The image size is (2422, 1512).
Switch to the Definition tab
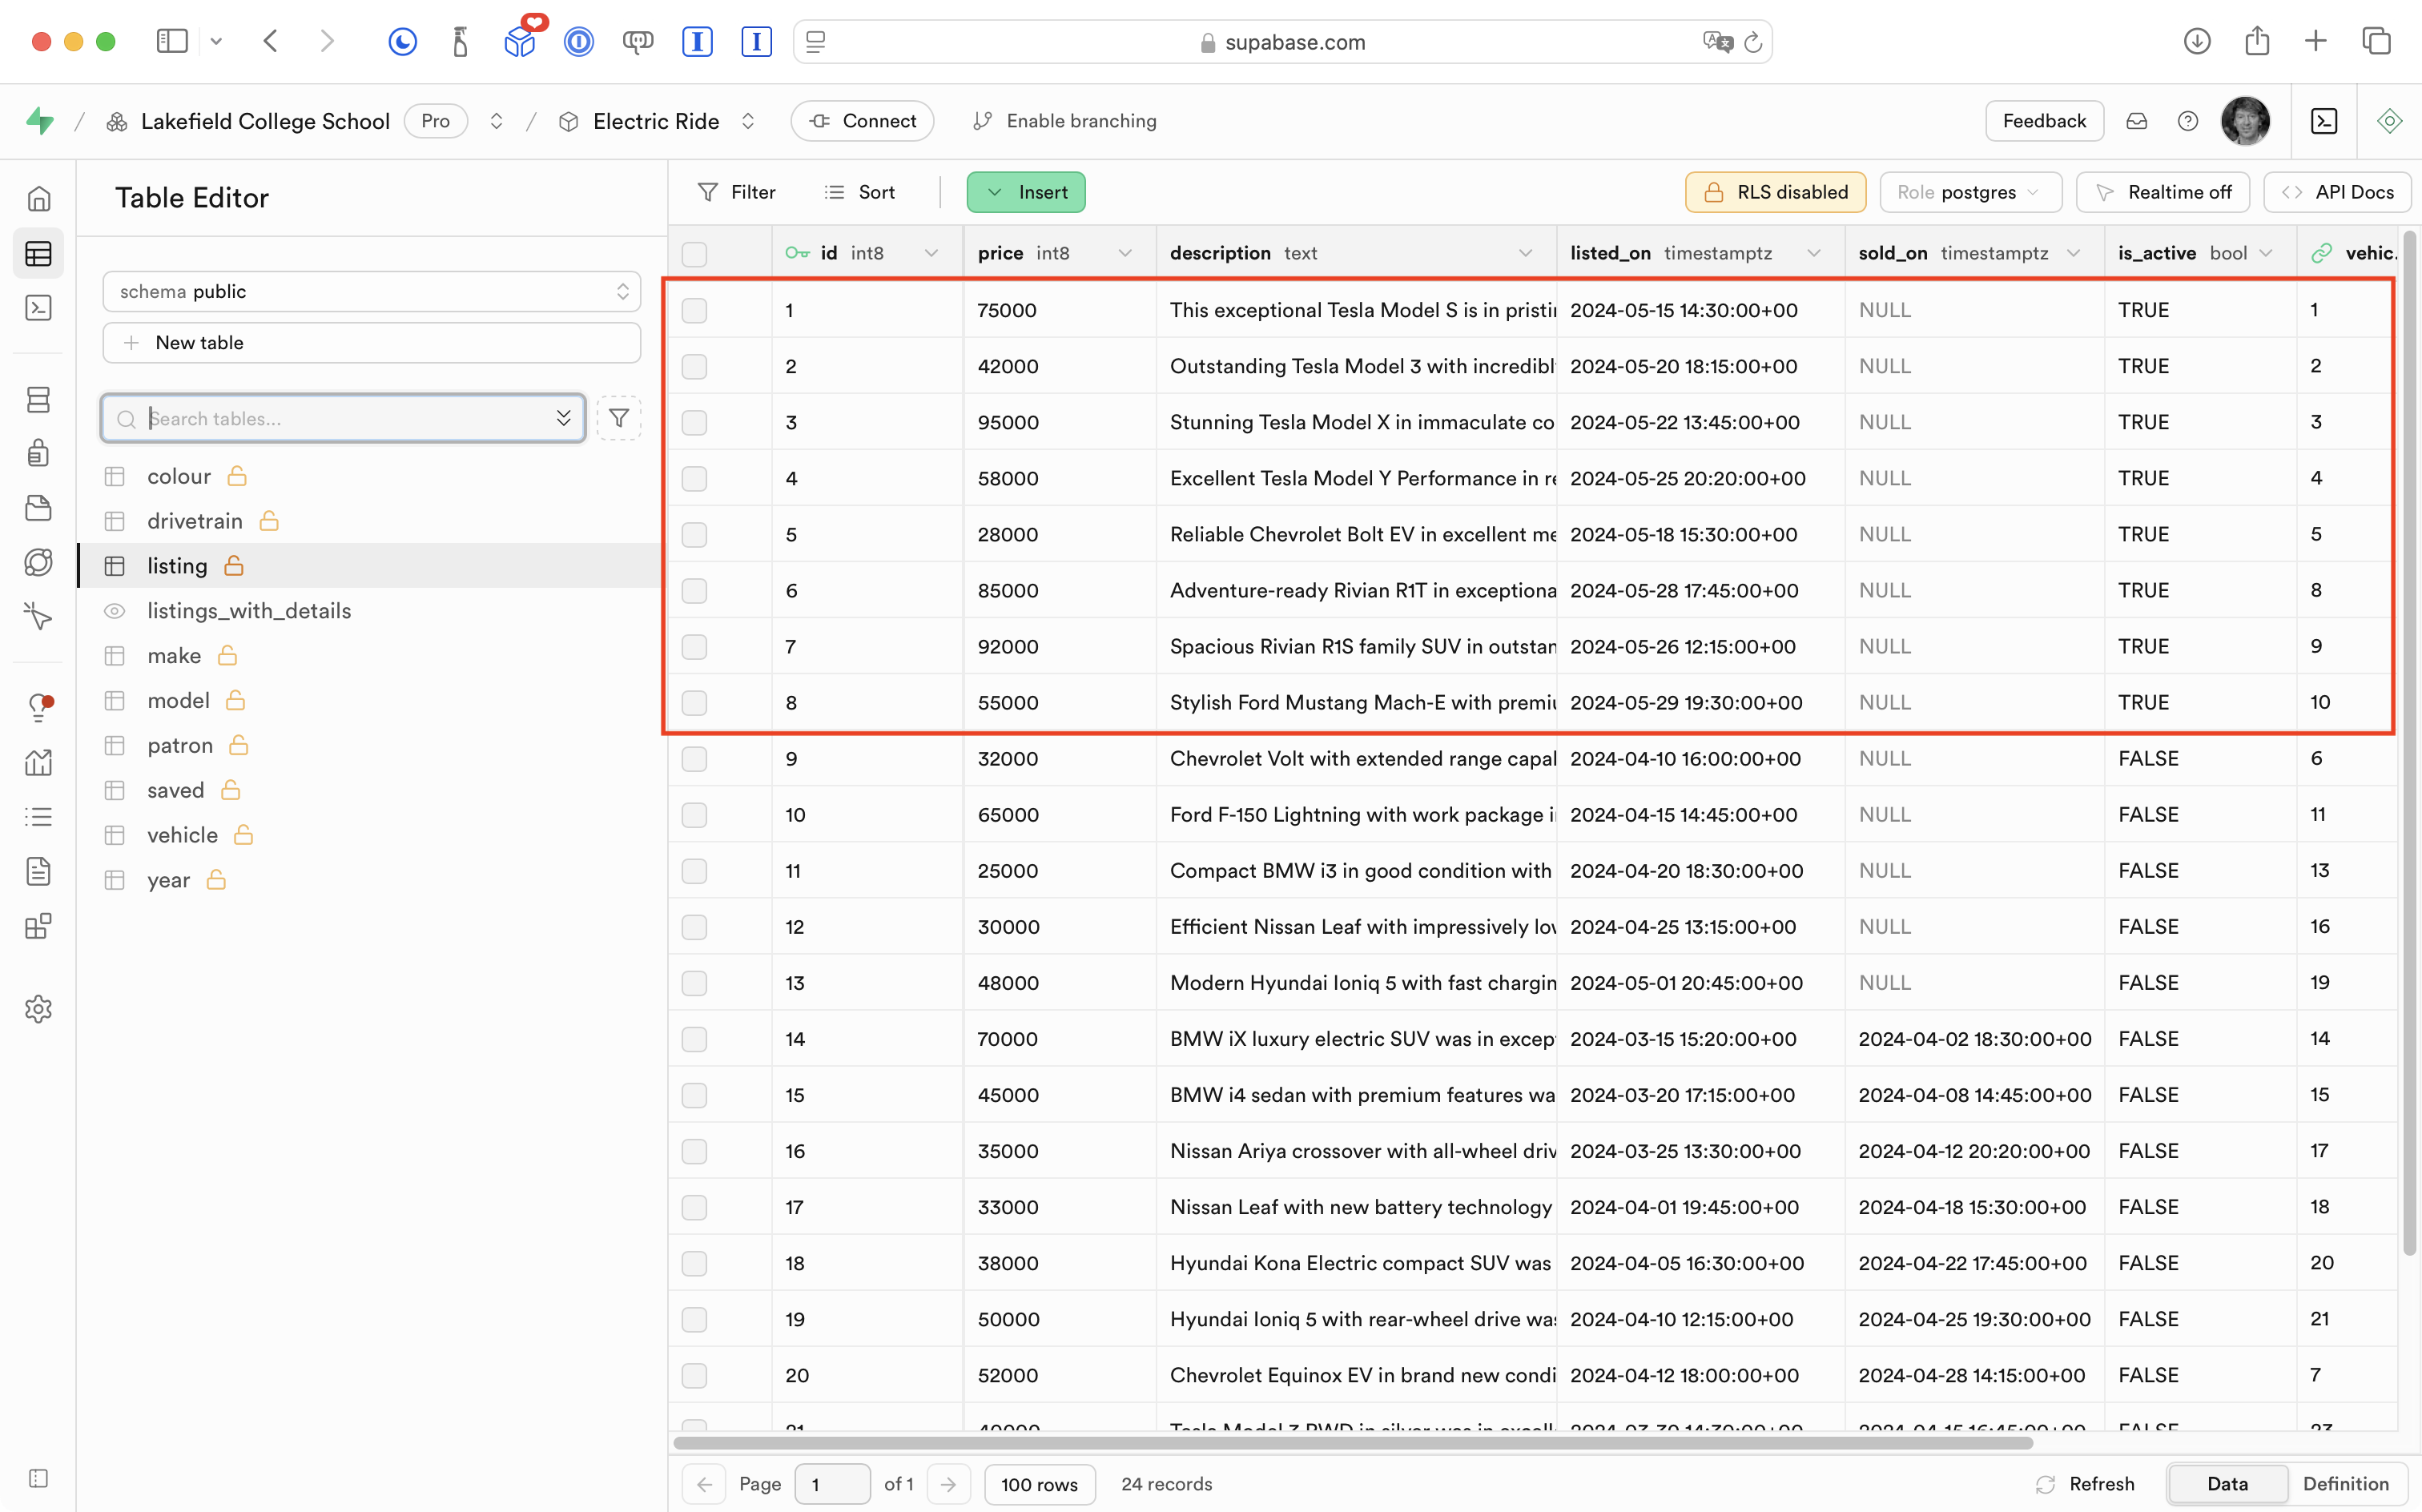point(2345,1484)
